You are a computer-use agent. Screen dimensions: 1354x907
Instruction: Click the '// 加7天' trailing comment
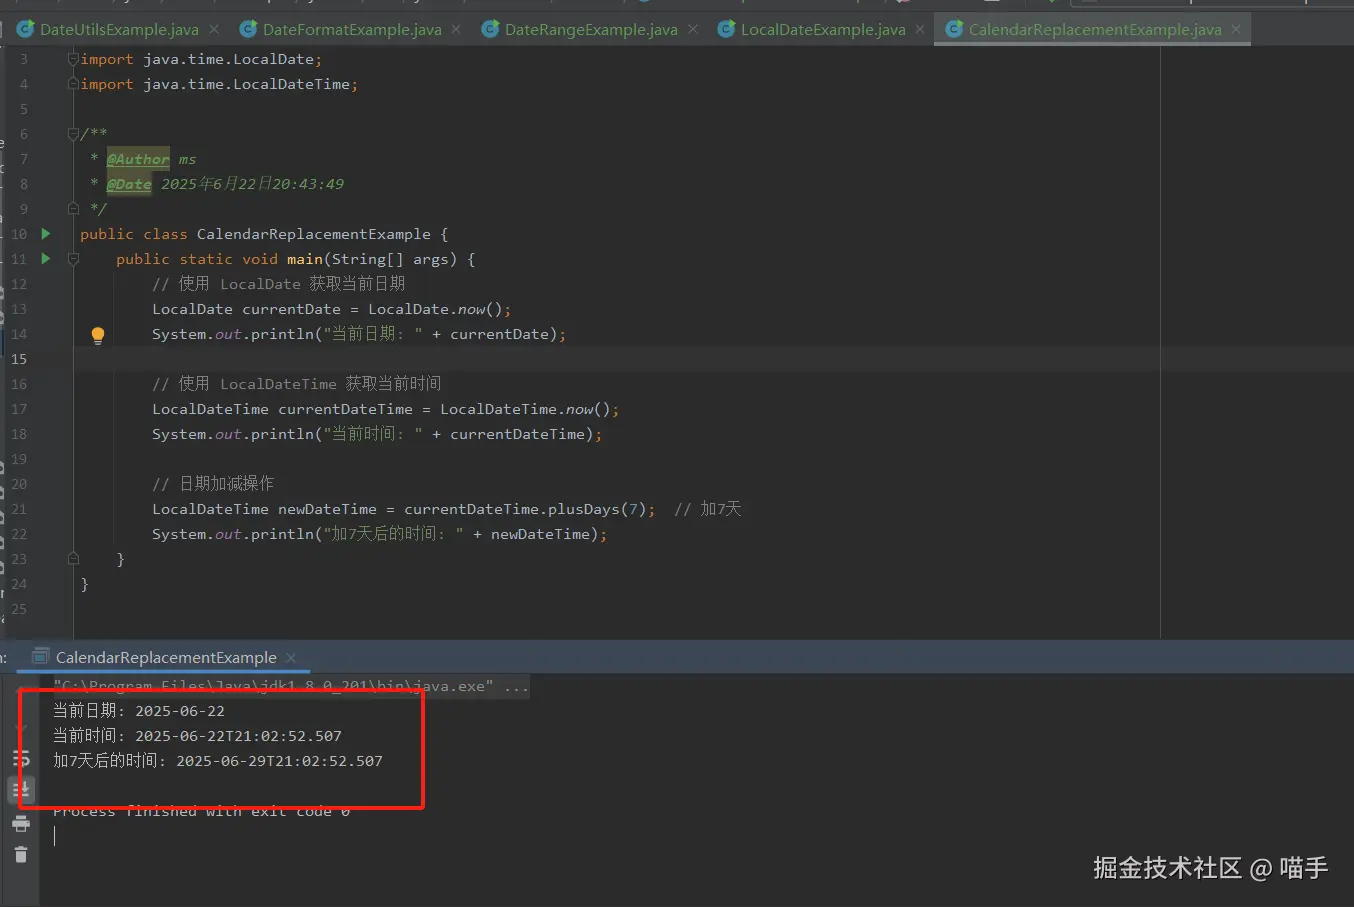point(707,509)
